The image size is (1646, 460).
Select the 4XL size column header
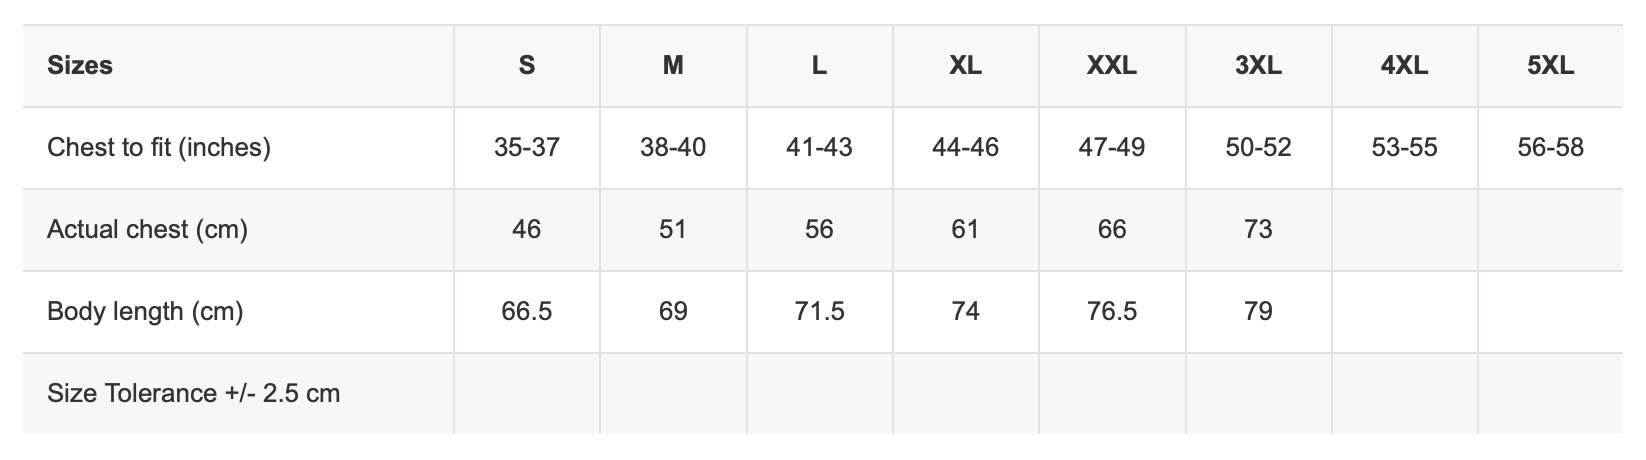[x=1404, y=66]
